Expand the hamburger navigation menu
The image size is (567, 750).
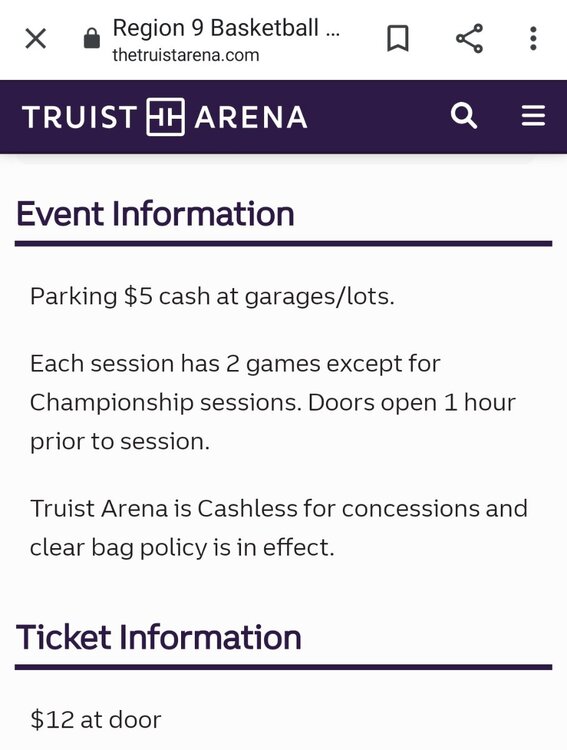click(x=534, y=116)
